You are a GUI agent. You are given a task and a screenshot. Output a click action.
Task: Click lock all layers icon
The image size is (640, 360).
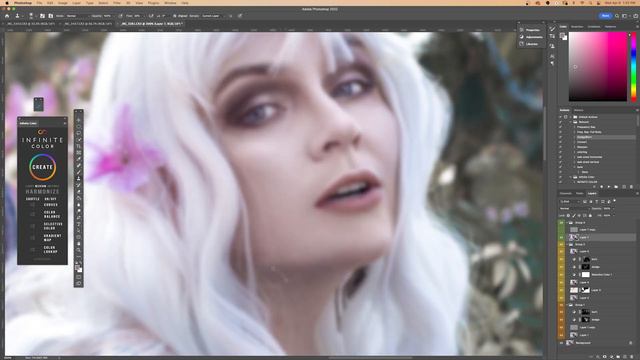tap(590, 215)
